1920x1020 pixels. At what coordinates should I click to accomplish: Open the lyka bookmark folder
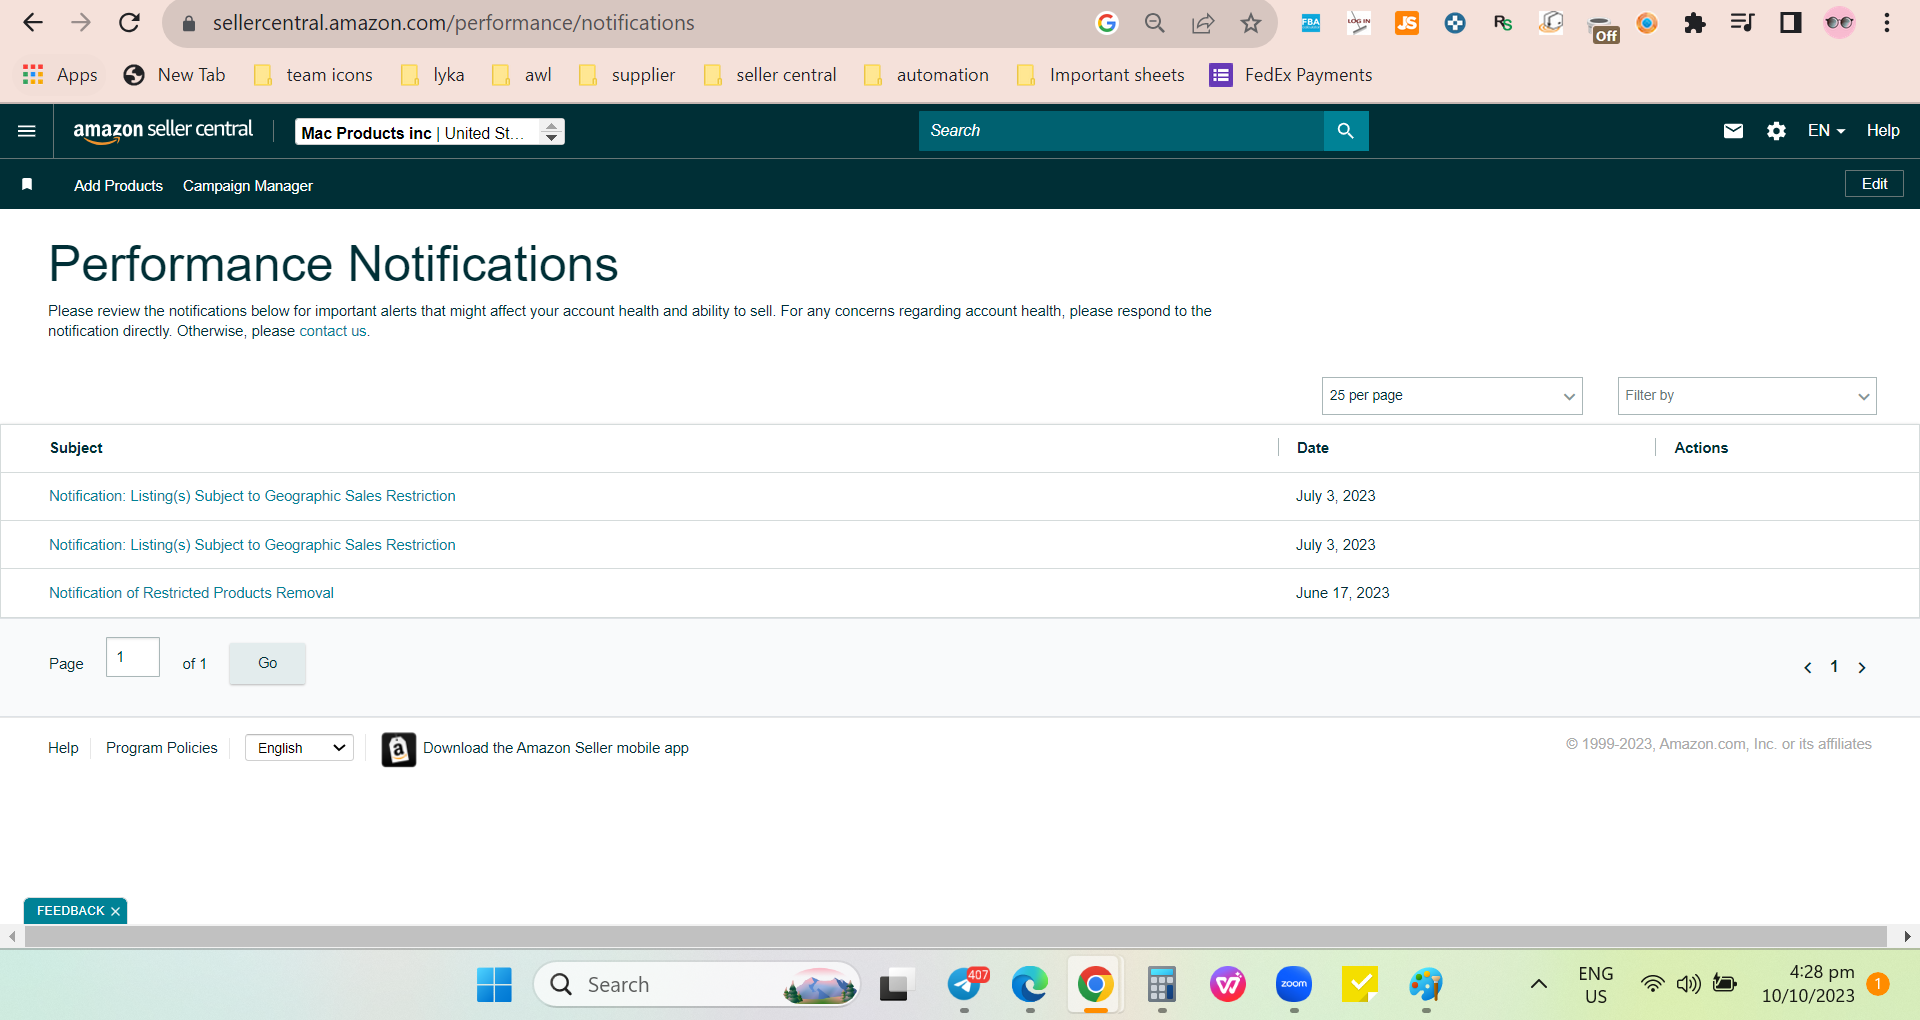[x=432, y=75]
